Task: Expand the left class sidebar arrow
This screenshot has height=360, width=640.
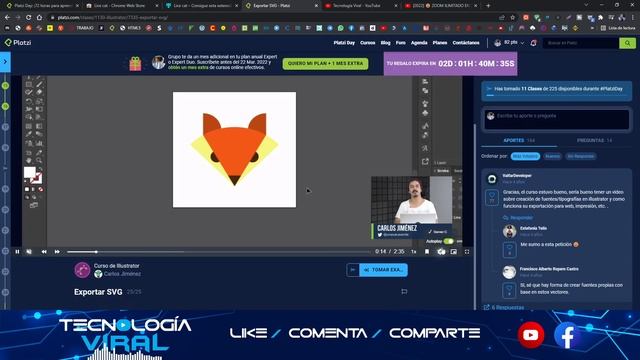Action: click(5, 62)
